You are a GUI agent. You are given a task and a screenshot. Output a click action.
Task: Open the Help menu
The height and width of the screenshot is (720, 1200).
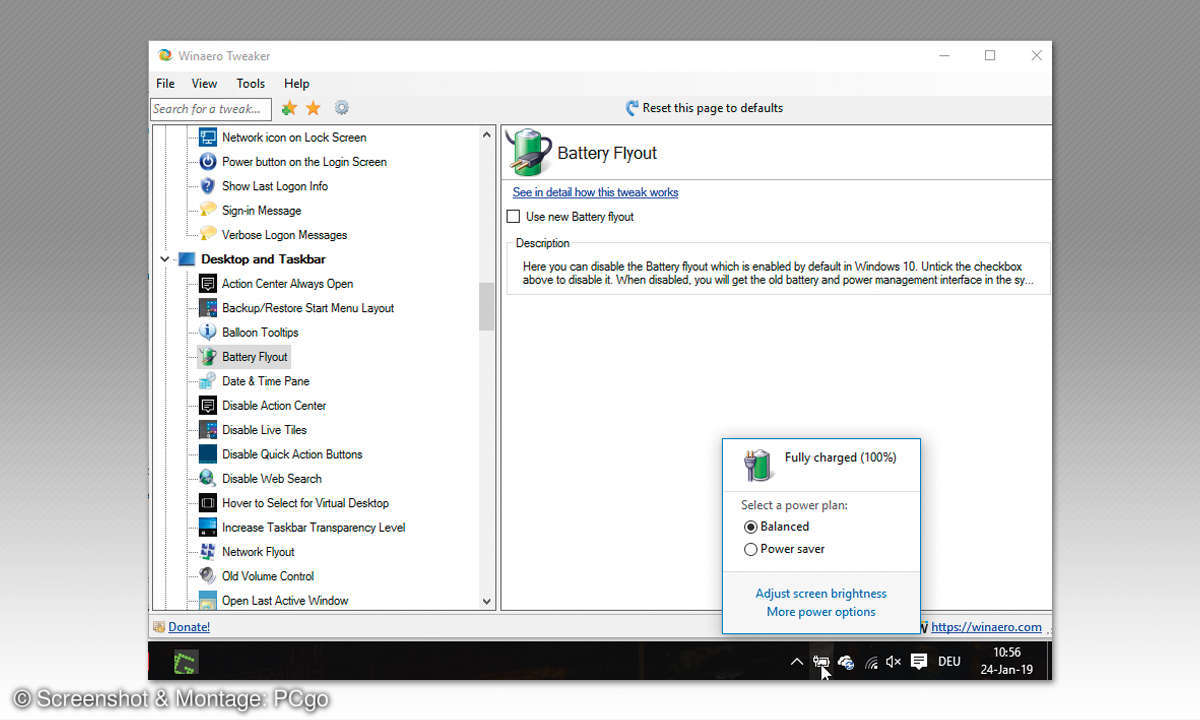pyautogui.click(x=297, y=83)
